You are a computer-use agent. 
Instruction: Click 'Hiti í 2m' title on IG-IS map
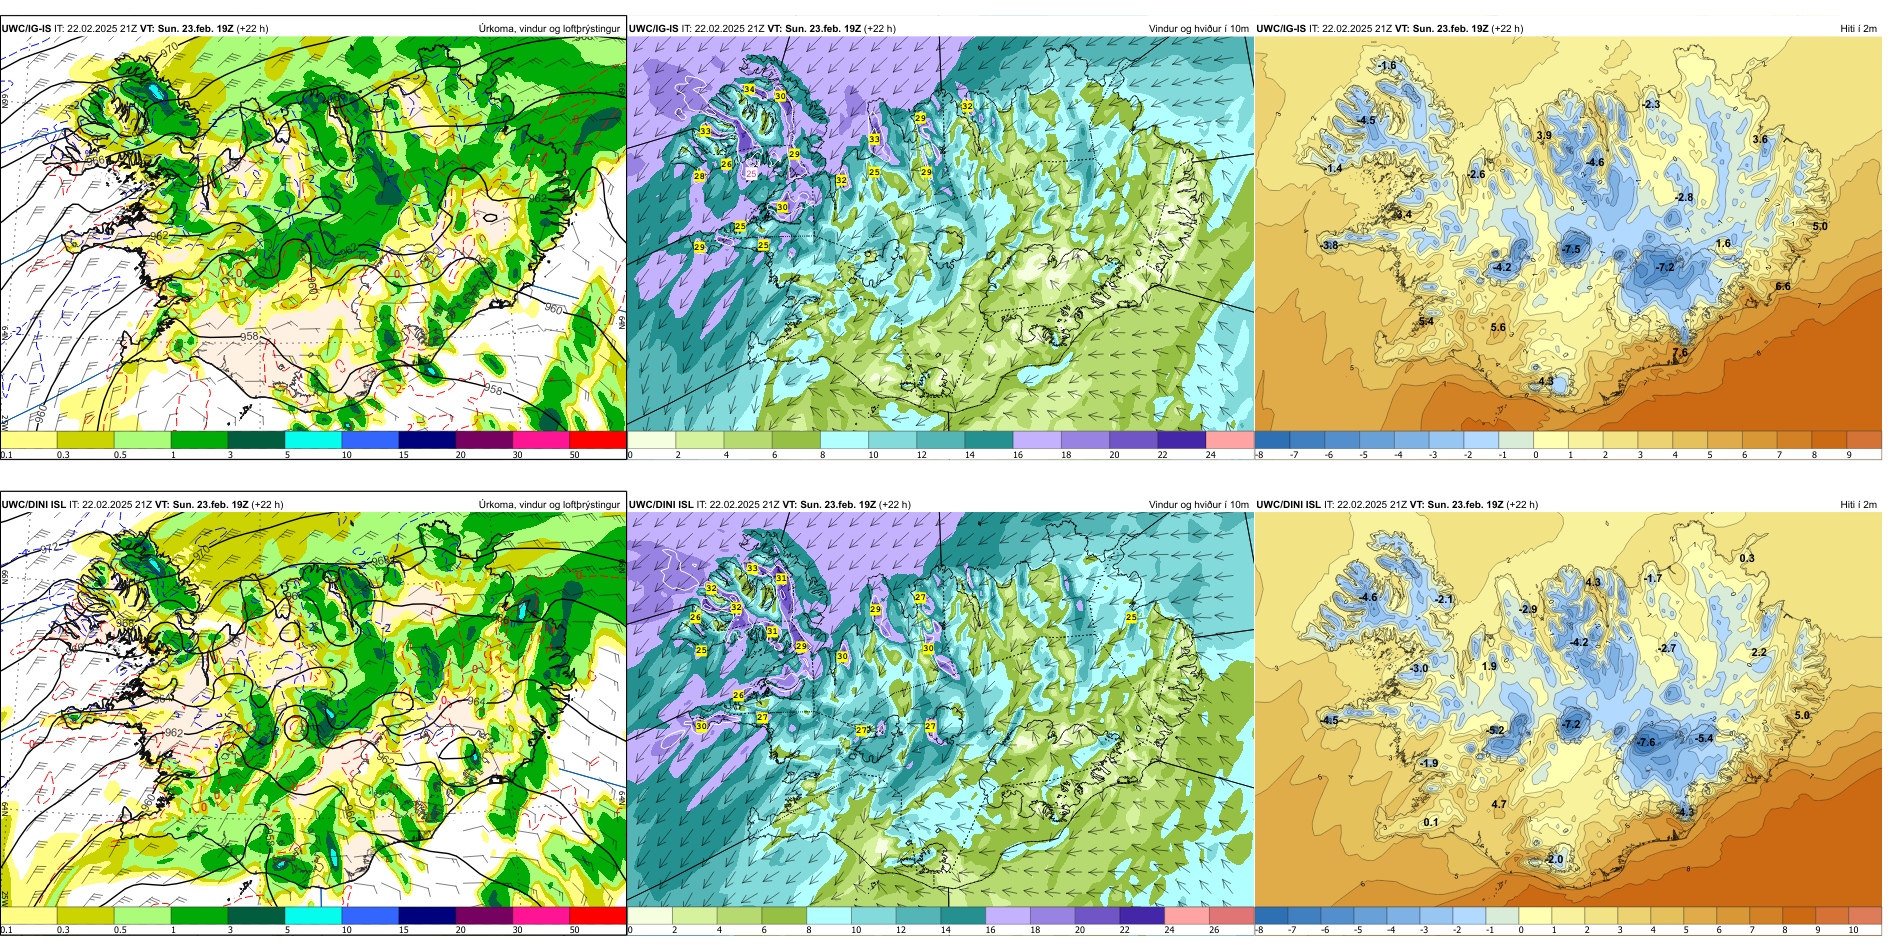[1858, 29]
